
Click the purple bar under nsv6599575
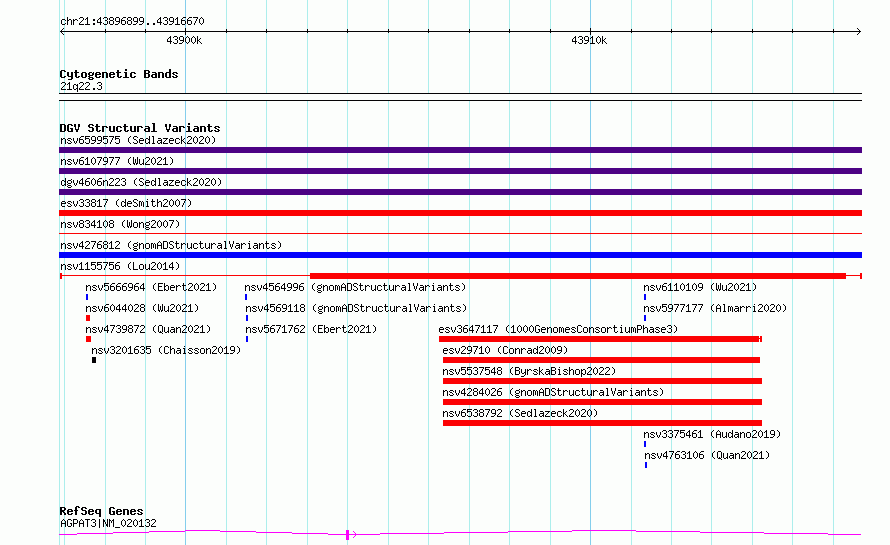460,150
